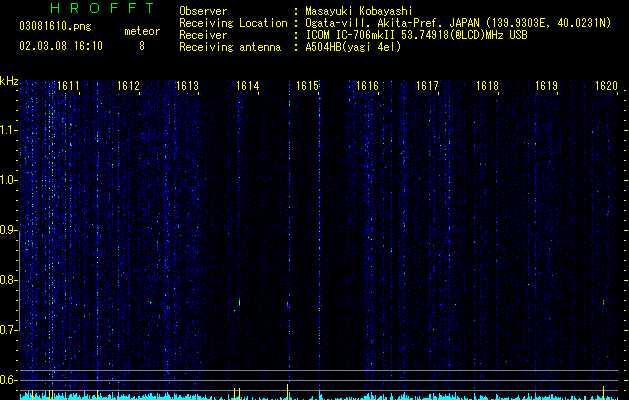Click the 1620 time marker
The width and height of the screenshot is (629, 400).
click(606, 86)
